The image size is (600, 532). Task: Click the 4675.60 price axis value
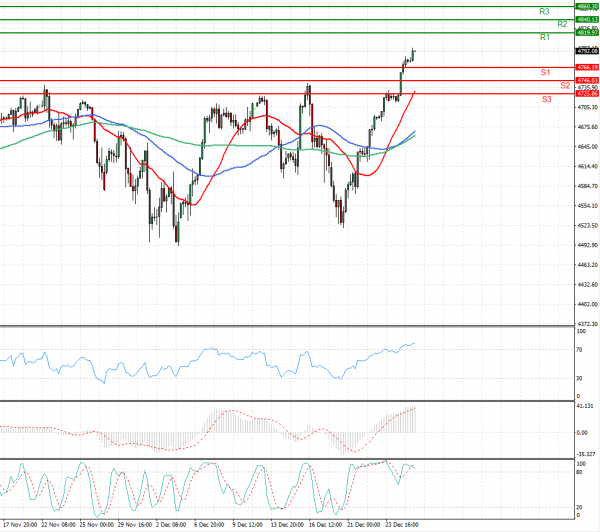coord(587,127)
